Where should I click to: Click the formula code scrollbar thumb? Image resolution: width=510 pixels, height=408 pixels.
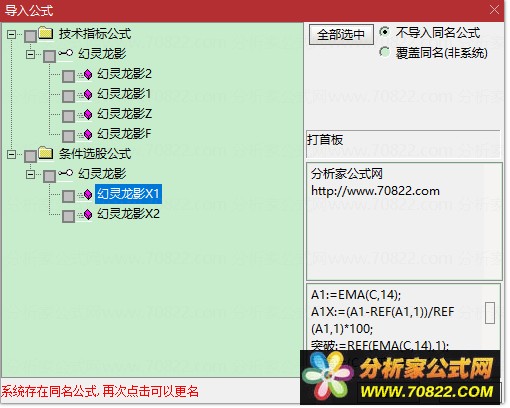pos(490,313)
